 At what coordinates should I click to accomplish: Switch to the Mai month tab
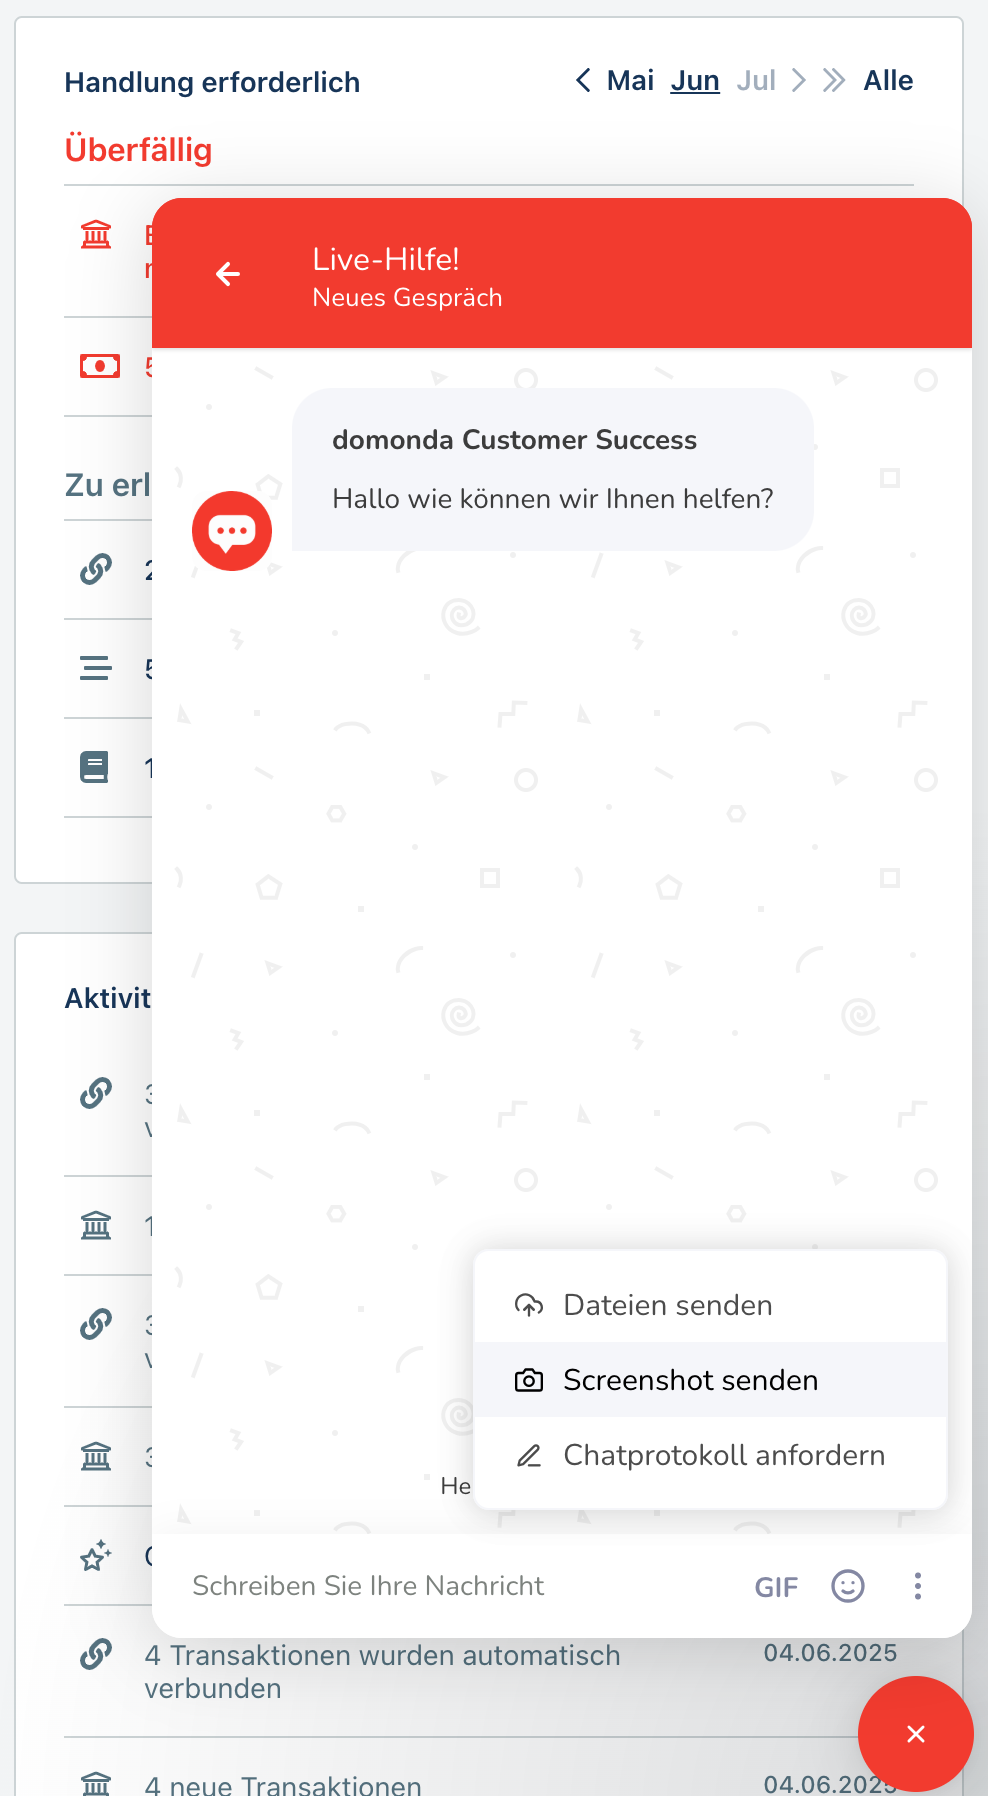pos(630,81)
